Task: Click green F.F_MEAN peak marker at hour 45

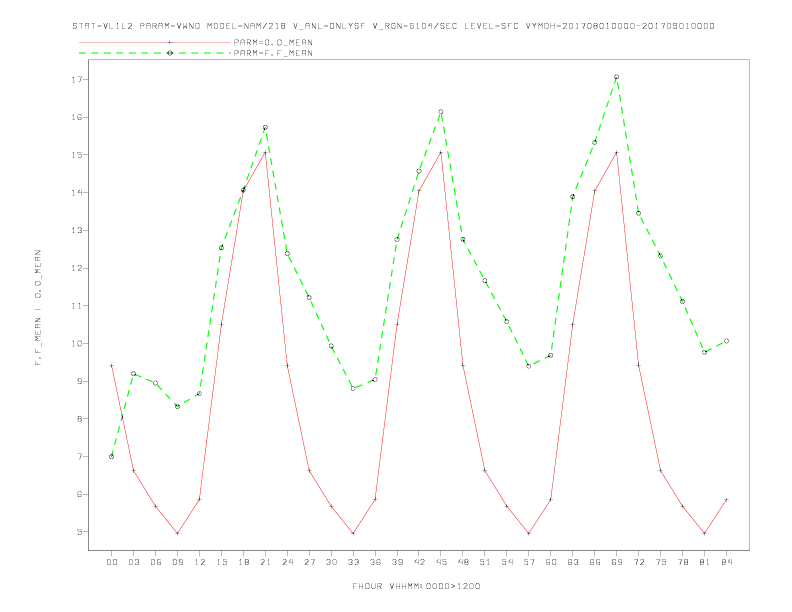Action: [x=441, y=112]
